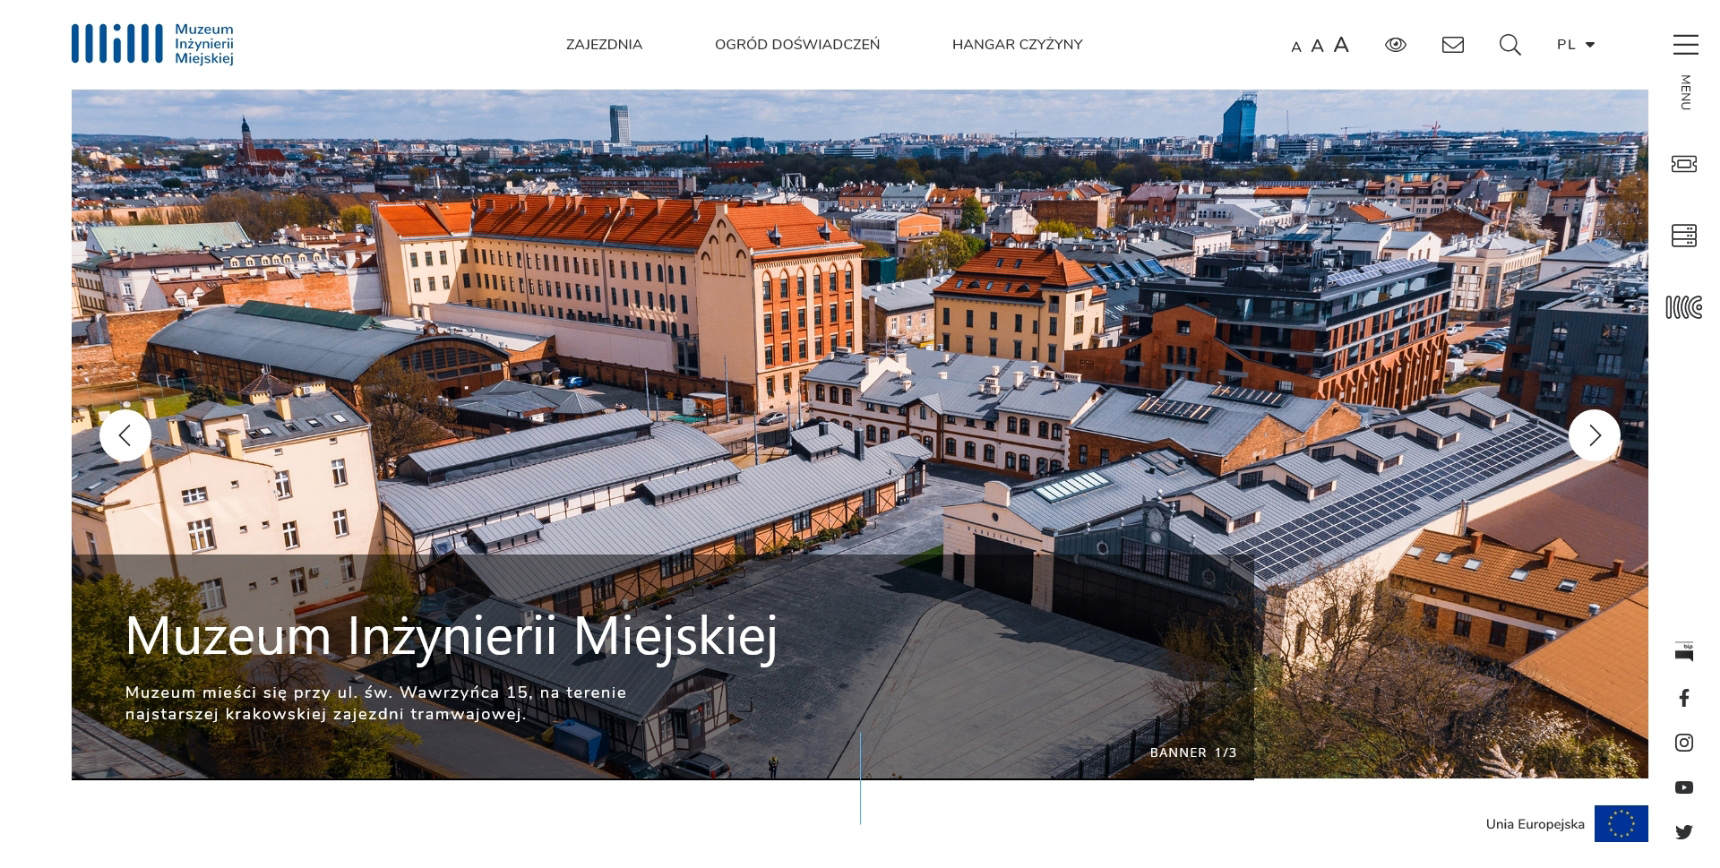1720x868 pixels.
Task: Open search with the magnifier icon
Action: click(1510, 45)
